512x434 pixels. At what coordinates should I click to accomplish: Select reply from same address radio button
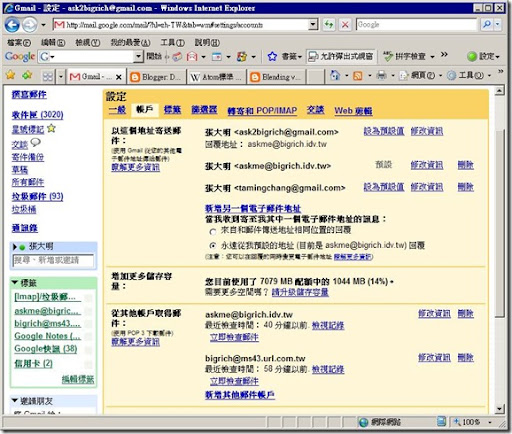click(213, 231)
